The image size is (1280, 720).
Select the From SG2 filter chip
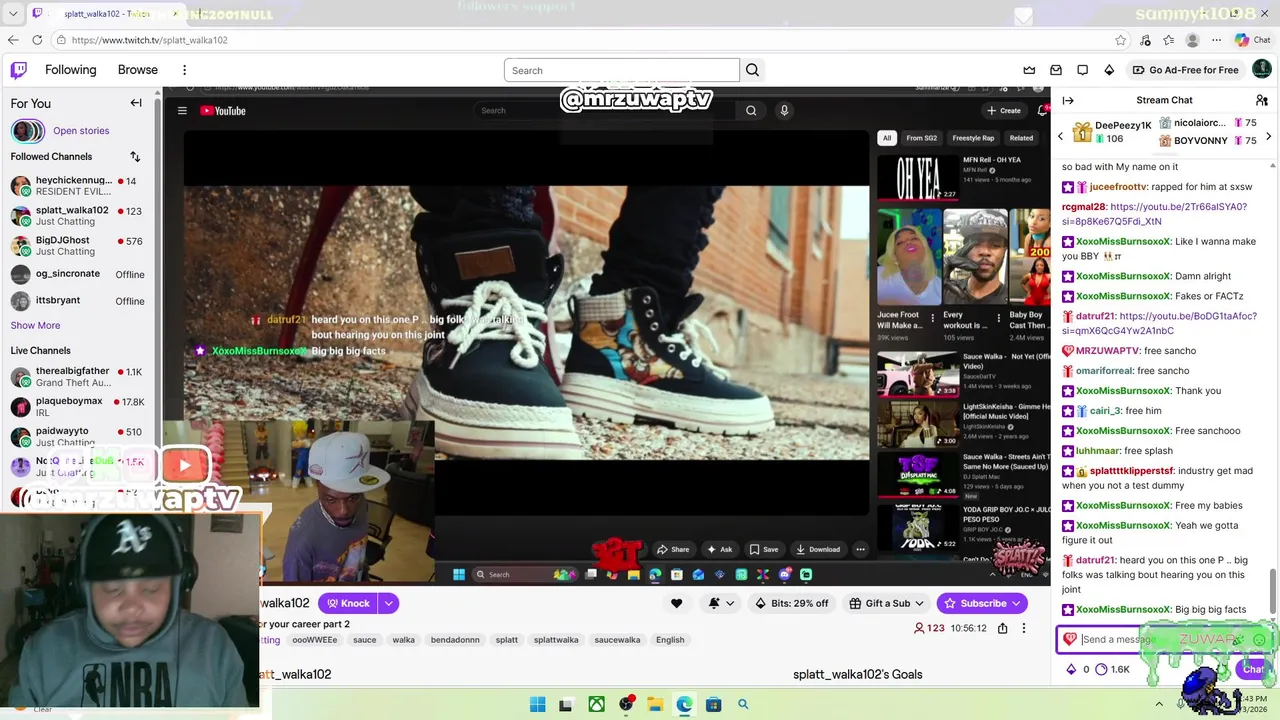(921, 138)
